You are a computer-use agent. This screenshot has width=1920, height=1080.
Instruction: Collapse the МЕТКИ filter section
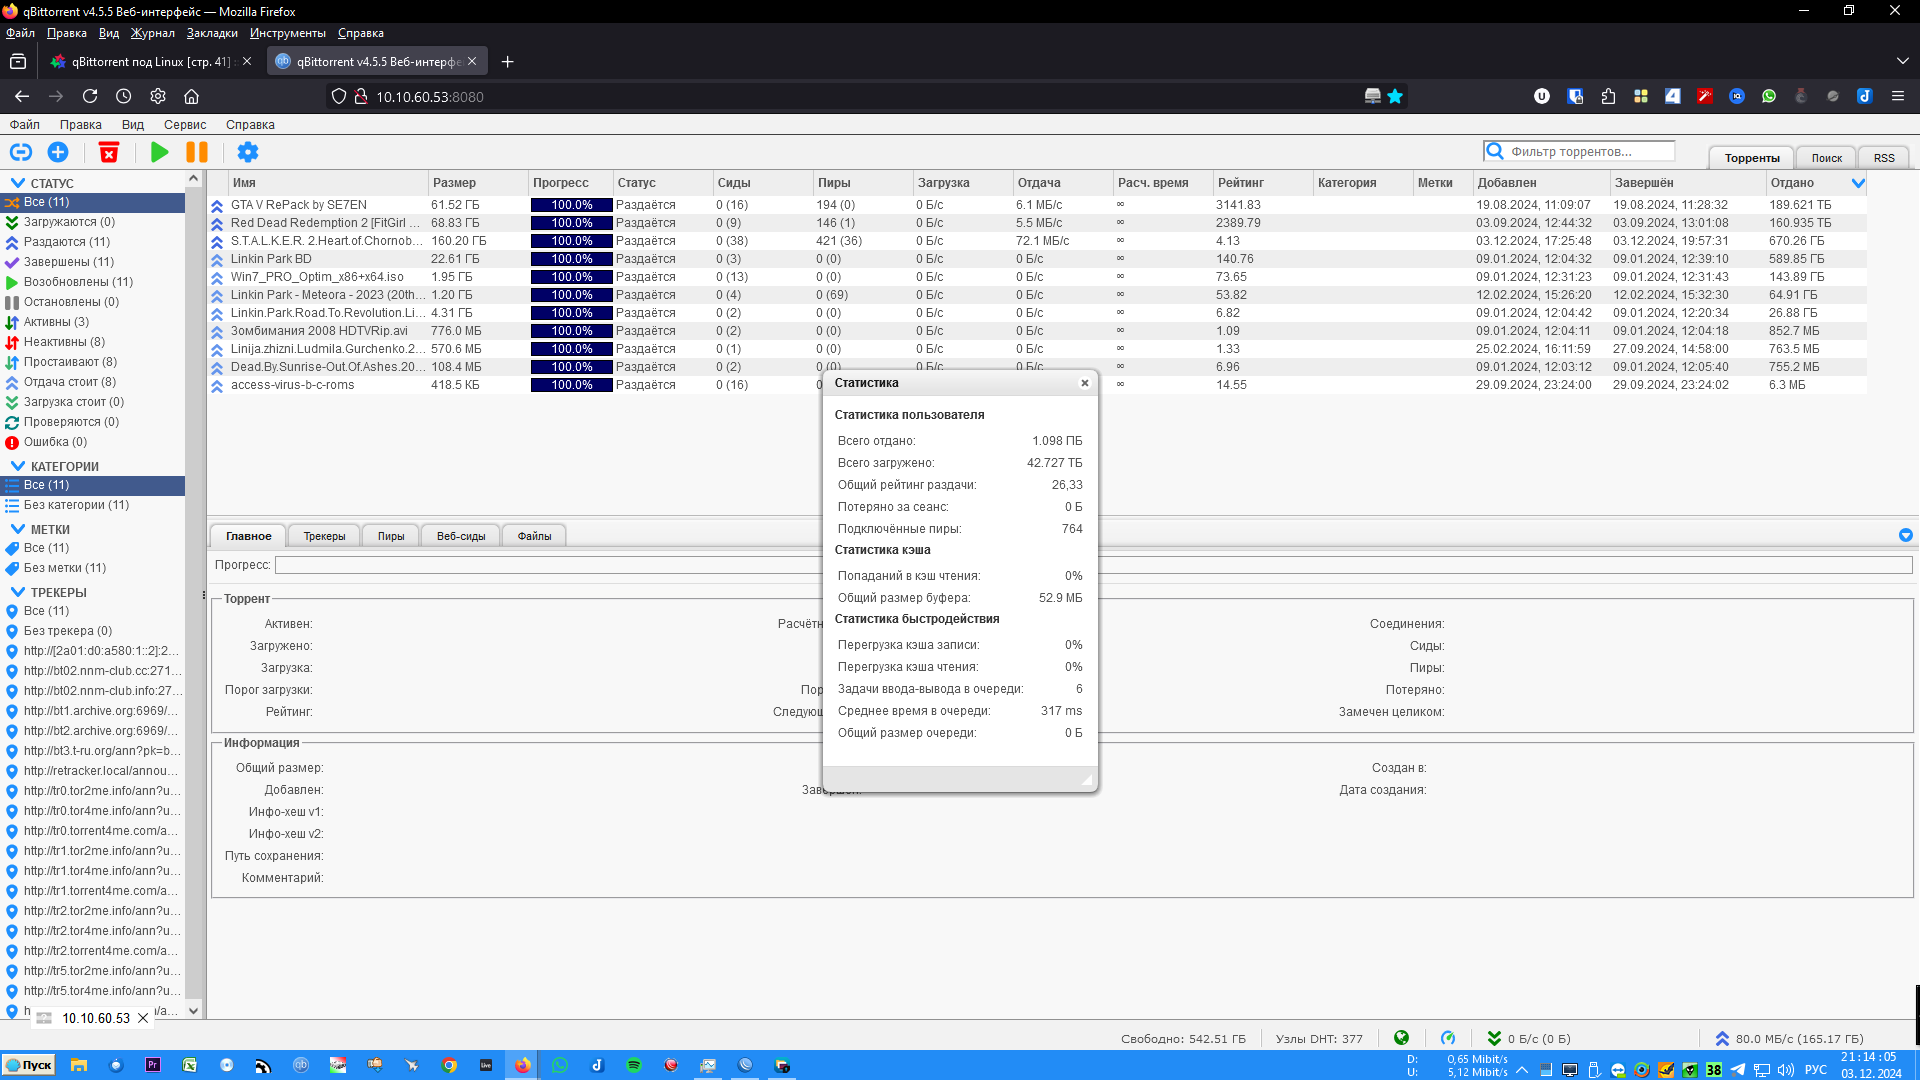[18, 529]
